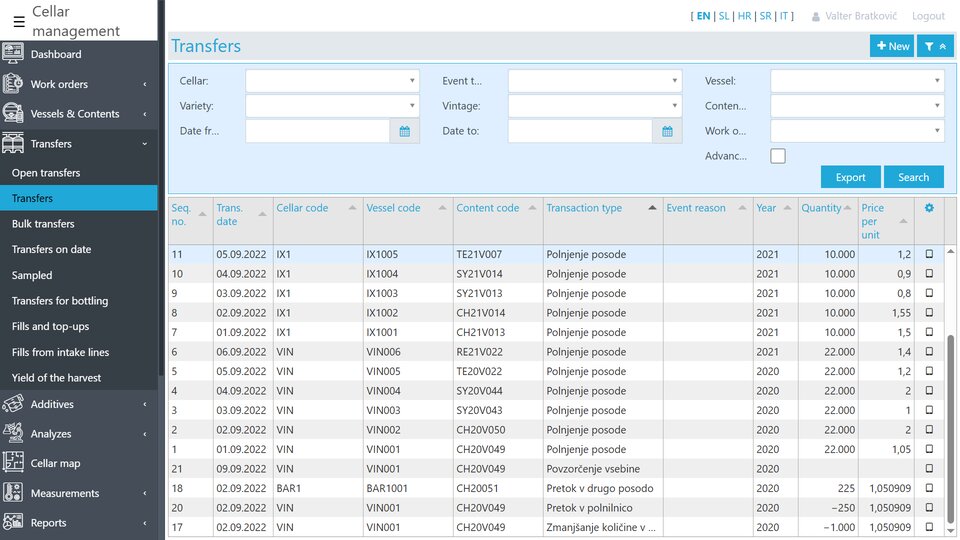Check the row checkbox for IX1005
This screenshot has width=960, height=540.
click(929, 254)
